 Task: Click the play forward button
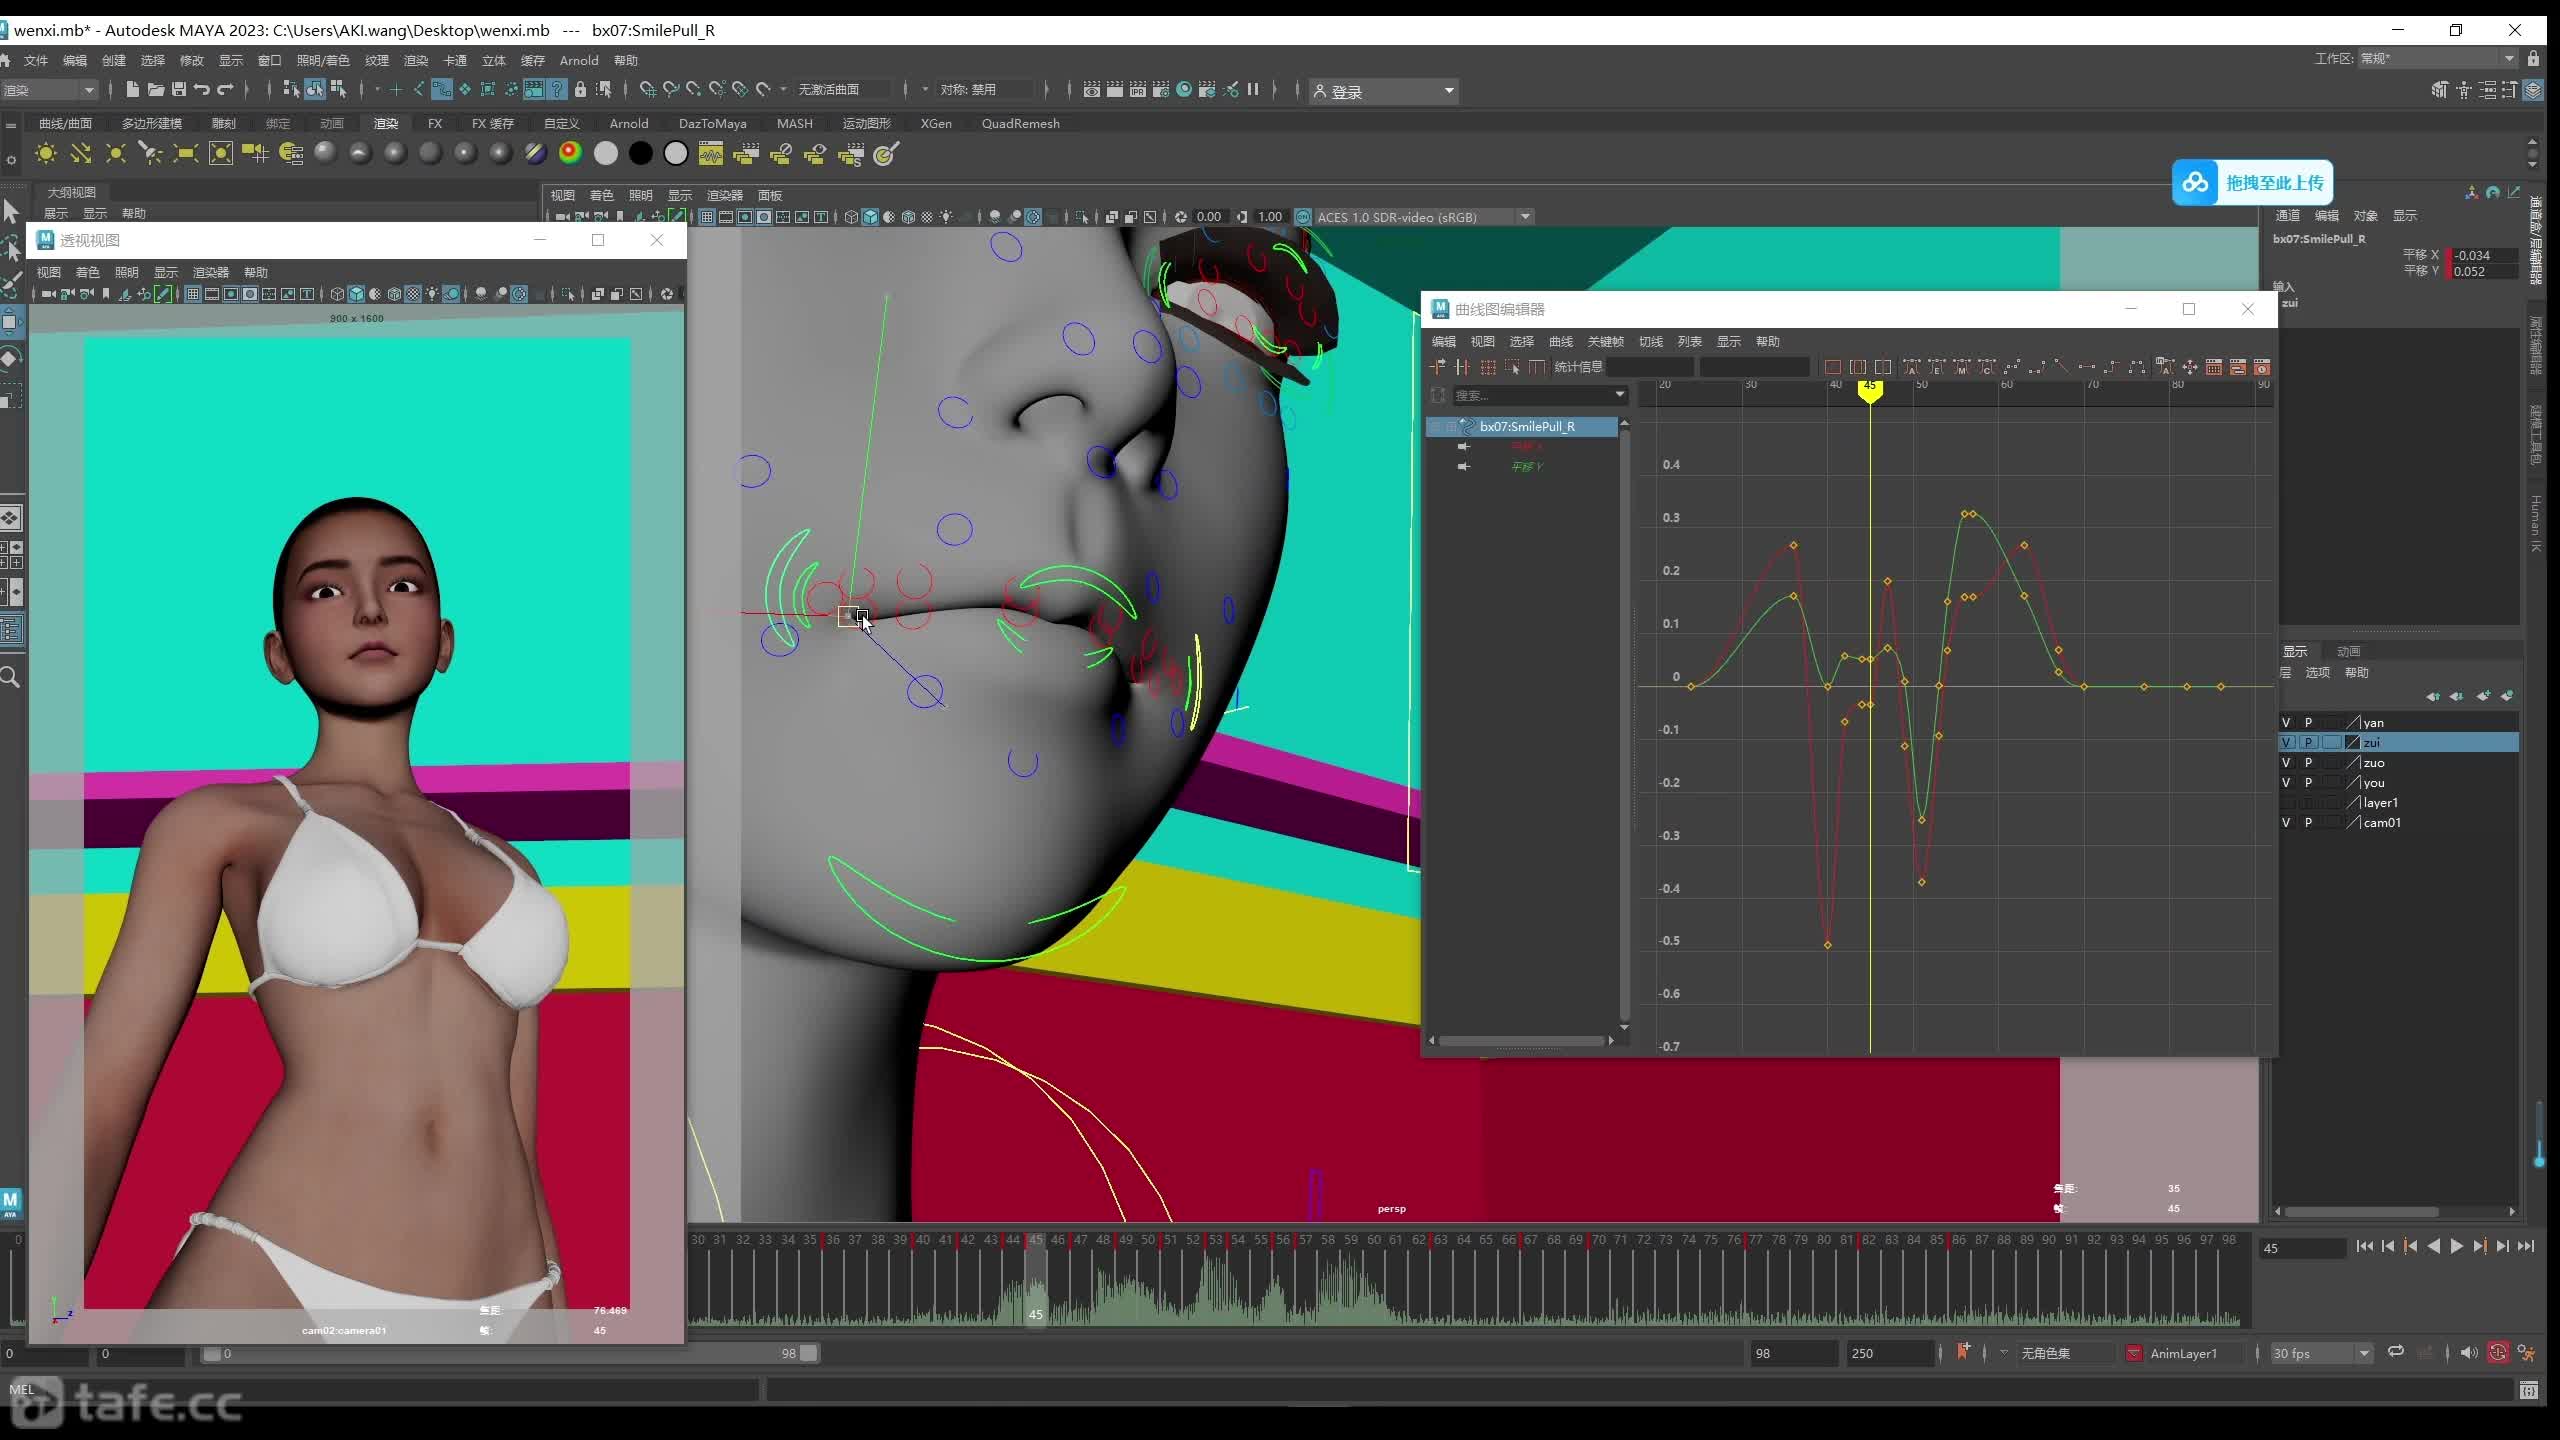[x=2457, y=1246]
